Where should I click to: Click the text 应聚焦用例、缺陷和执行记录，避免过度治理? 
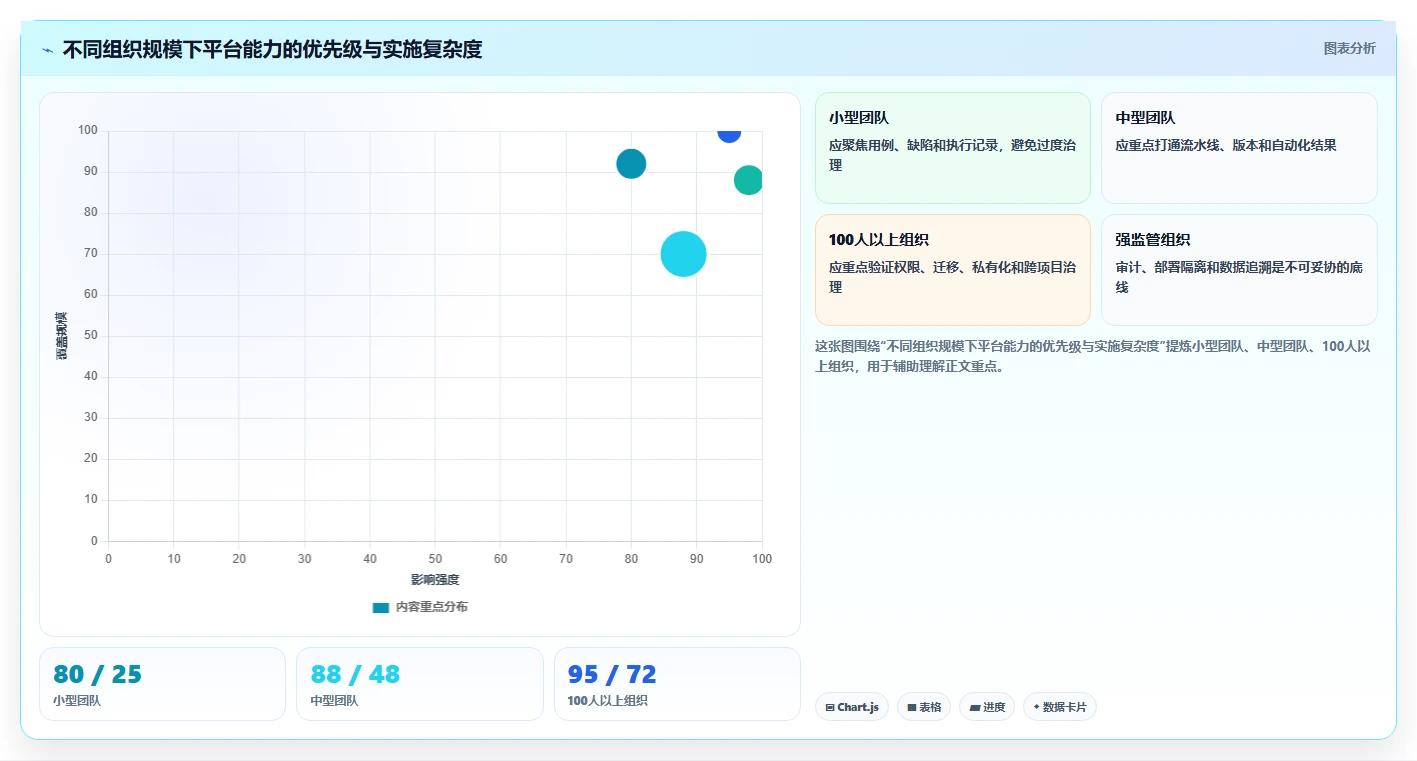952,155
